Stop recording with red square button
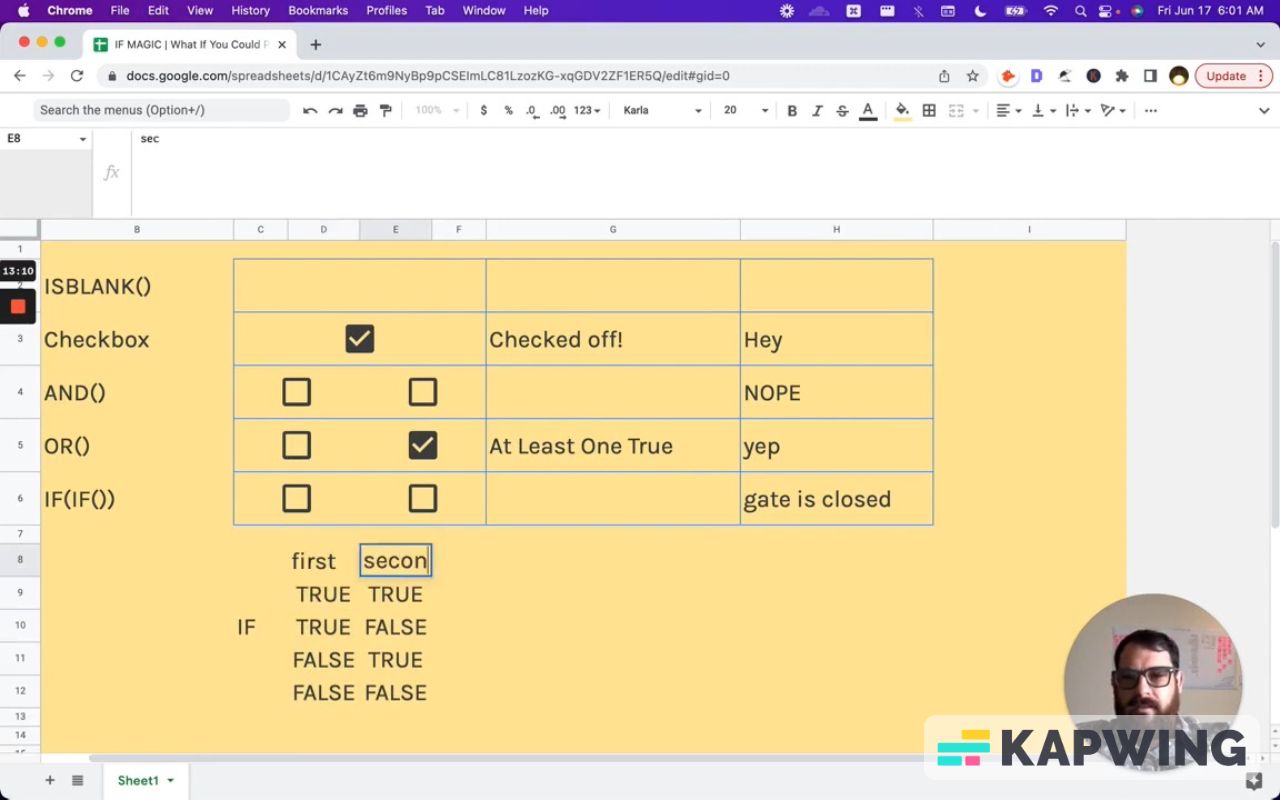 click(18, 306)
